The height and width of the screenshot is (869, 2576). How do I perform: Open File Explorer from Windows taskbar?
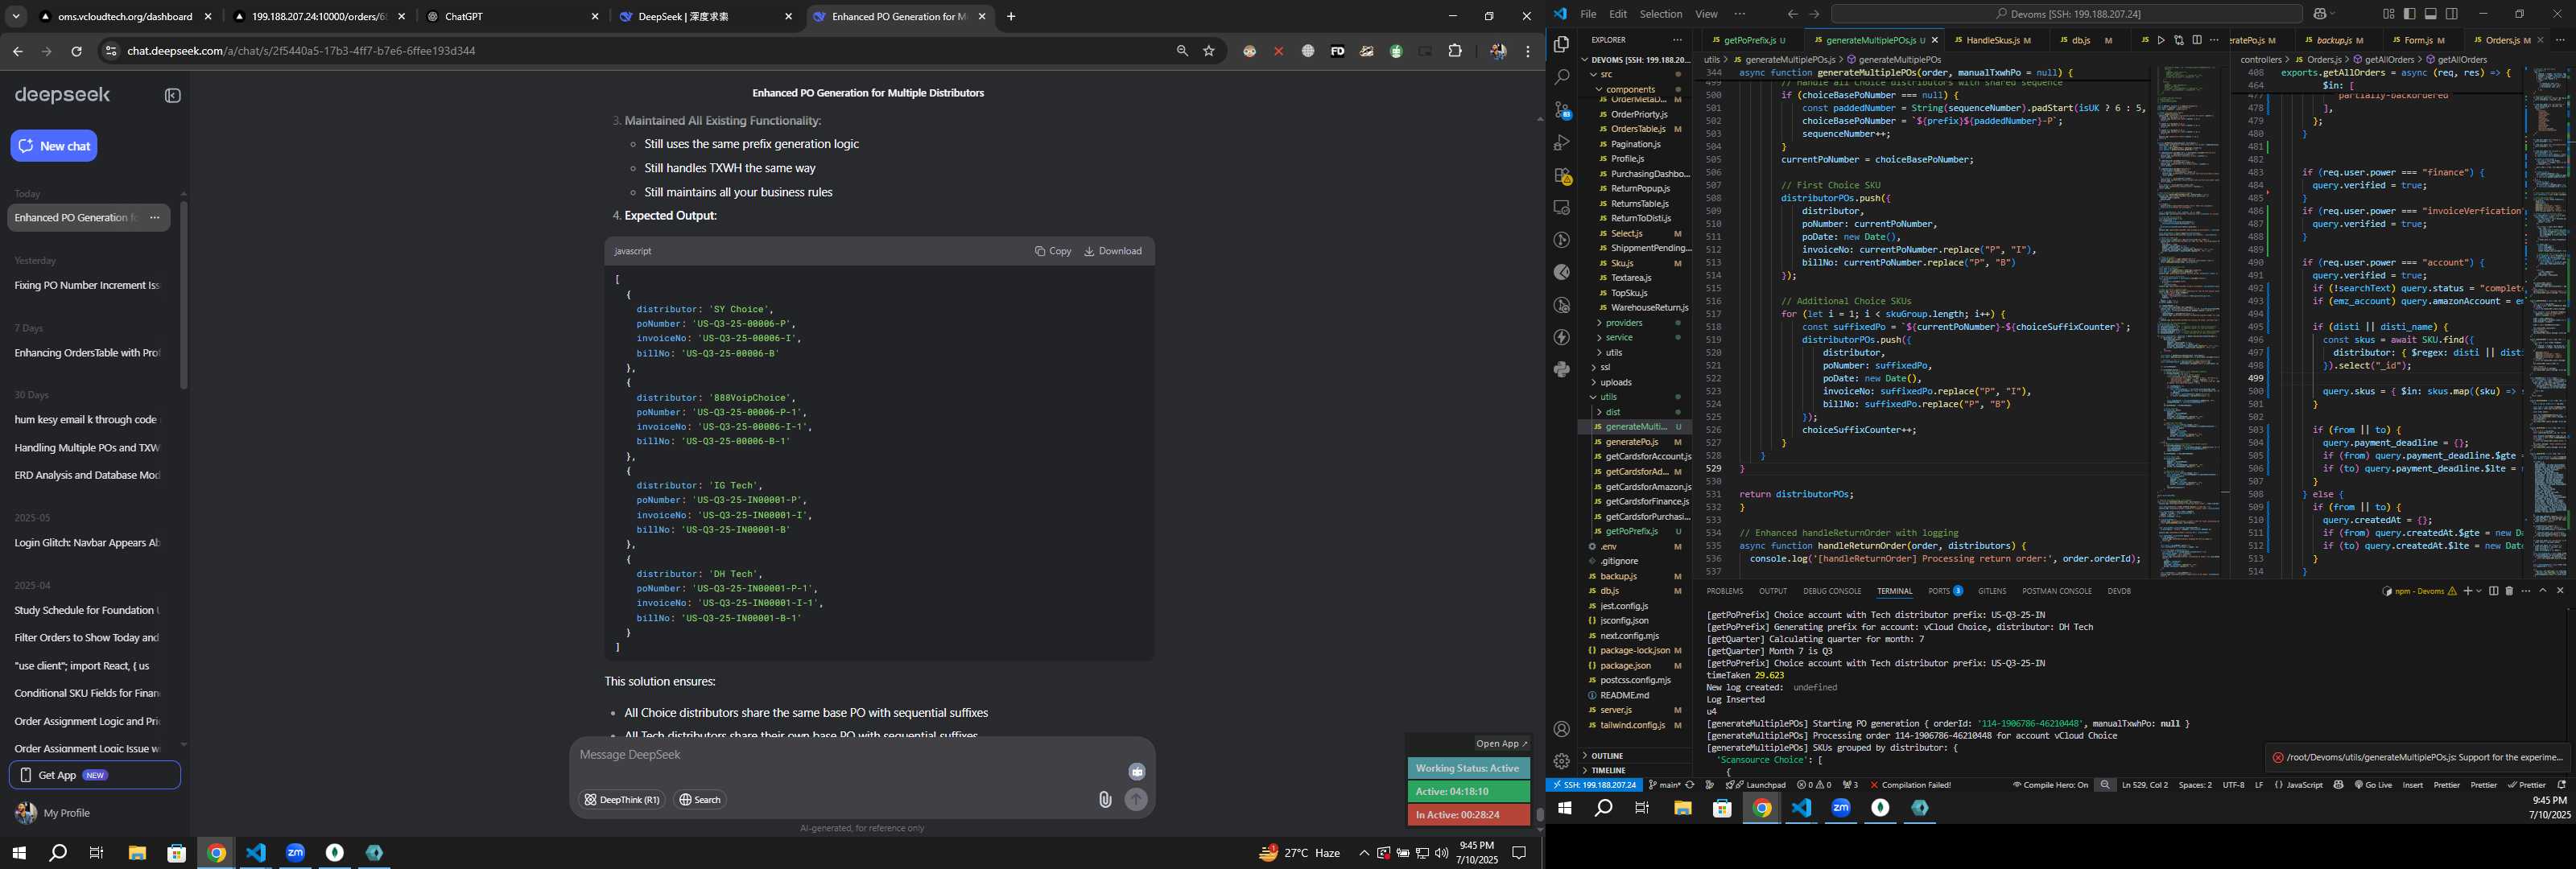137,853
